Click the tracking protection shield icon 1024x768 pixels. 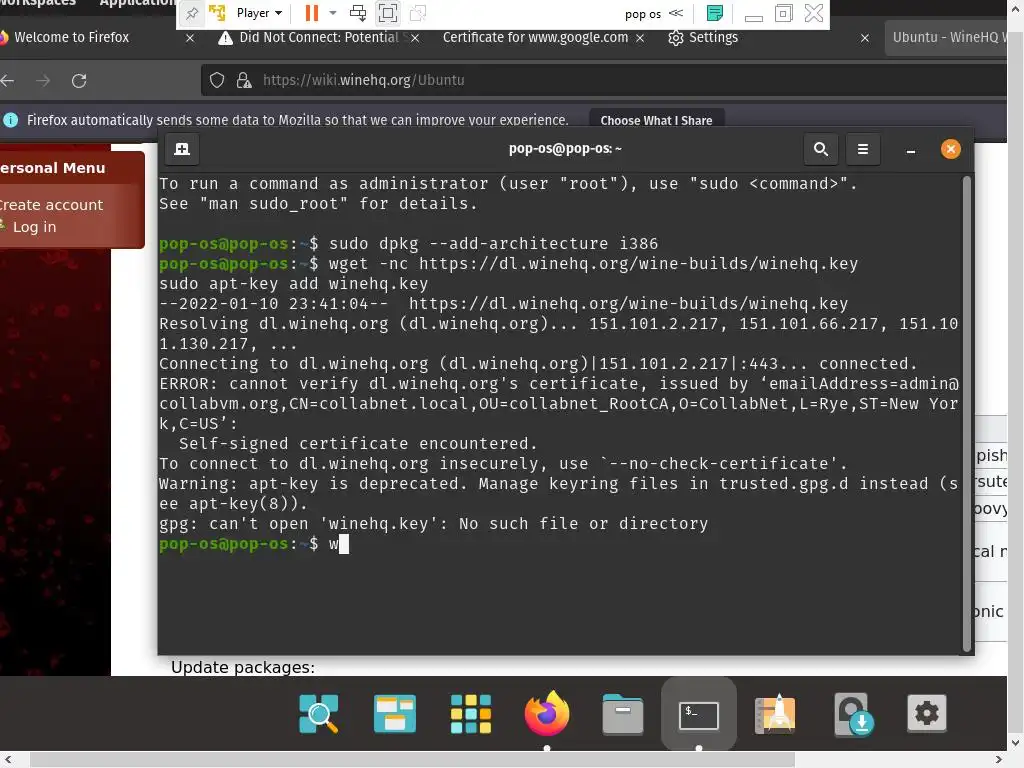pyautogui.click(x=217, y=80)
